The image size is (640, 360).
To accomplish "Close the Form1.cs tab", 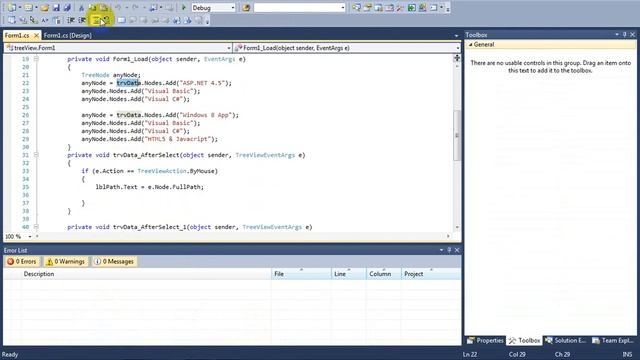I will (x=36, y=36).
